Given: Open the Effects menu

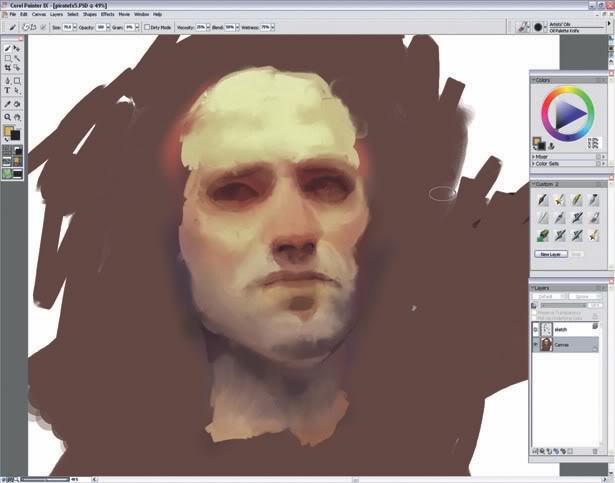Looking at the screenshot, I should (107, 14).
